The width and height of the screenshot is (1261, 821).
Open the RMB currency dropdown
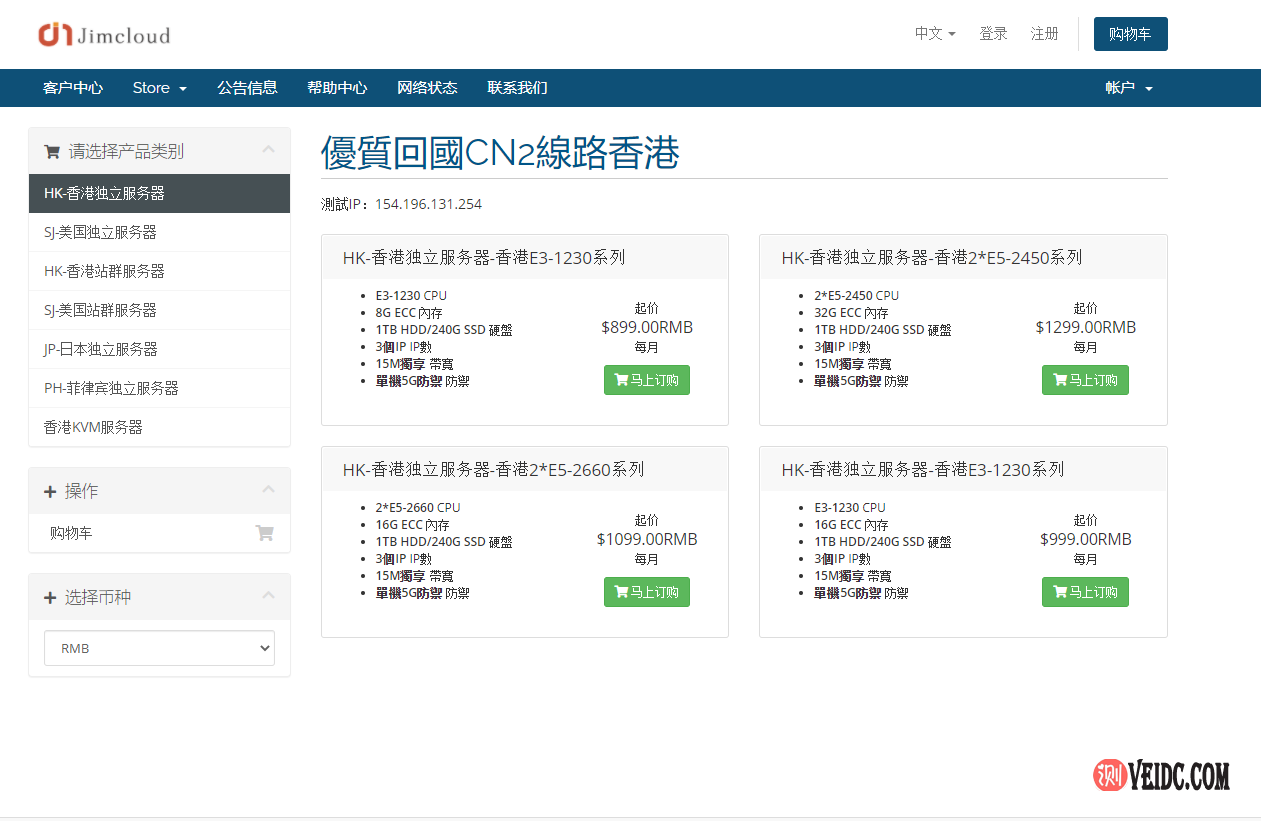point(159,648)
